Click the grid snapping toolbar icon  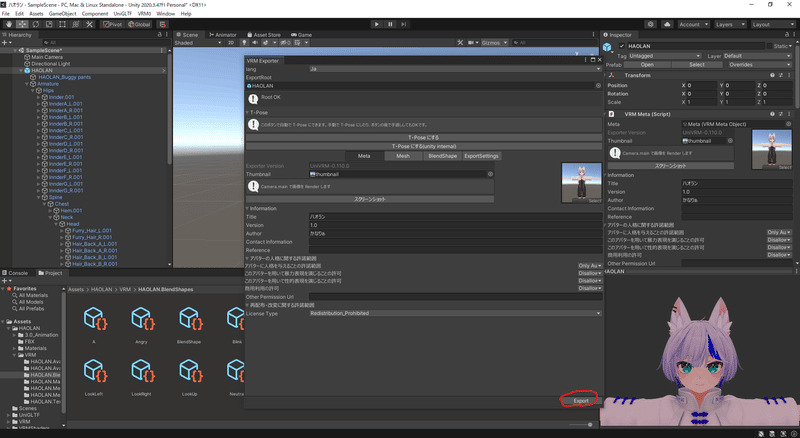162,24
